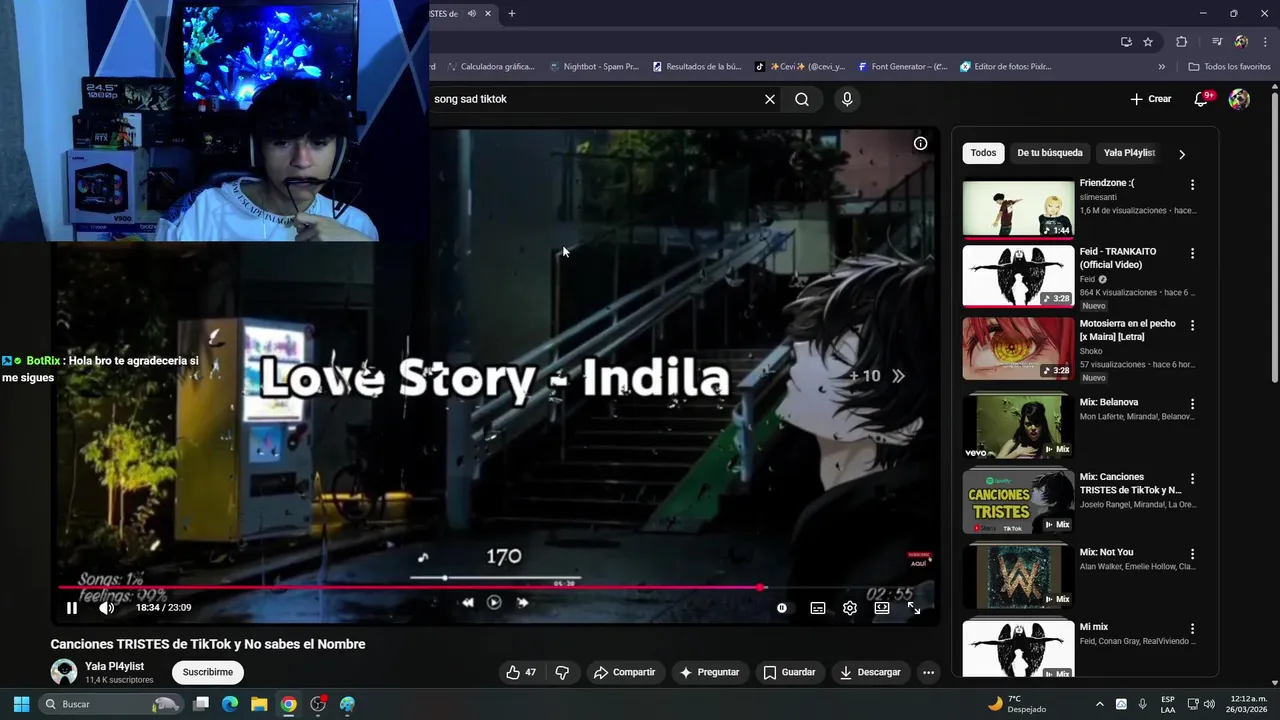Like the video with thumbs up
The image size is (1280, 720).
(x=521, y=672)
